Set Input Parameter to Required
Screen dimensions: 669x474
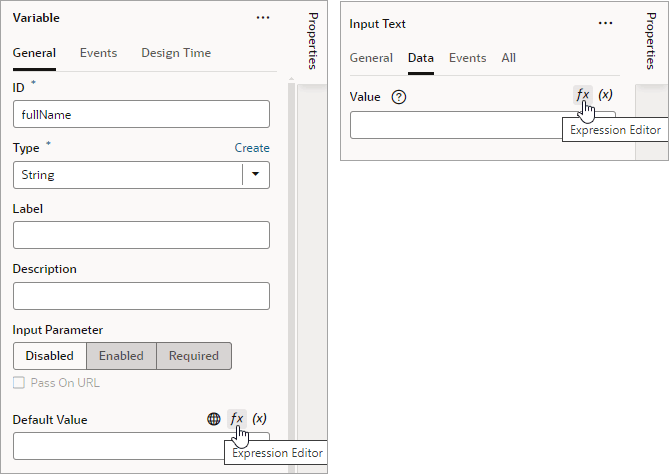coord(194,355)
